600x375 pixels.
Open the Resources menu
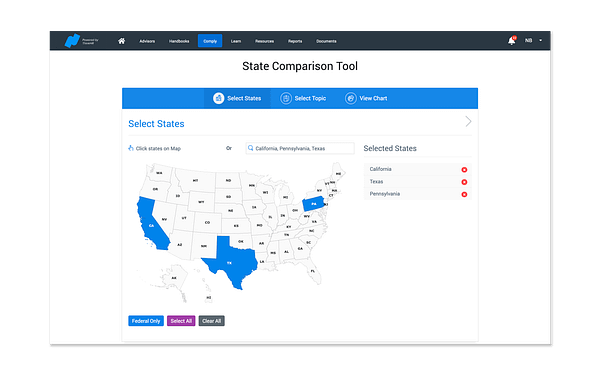coord(264,41)
